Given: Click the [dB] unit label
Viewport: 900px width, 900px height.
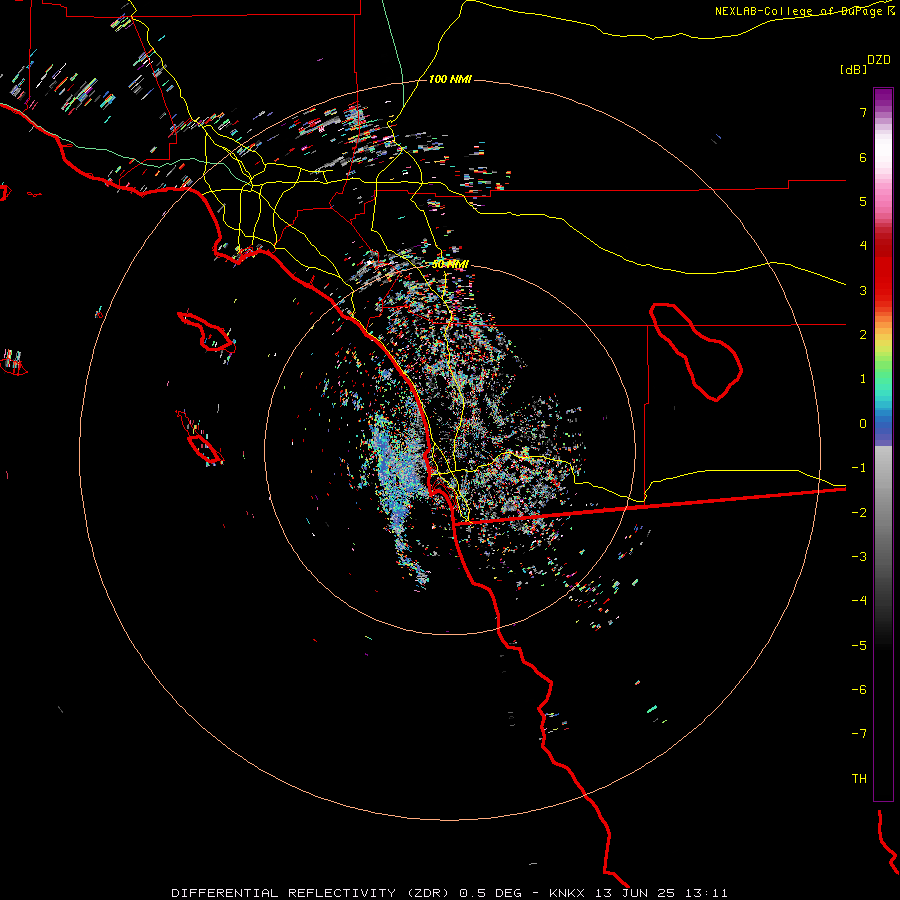Looking at the screenshot, I should [853, 69].
